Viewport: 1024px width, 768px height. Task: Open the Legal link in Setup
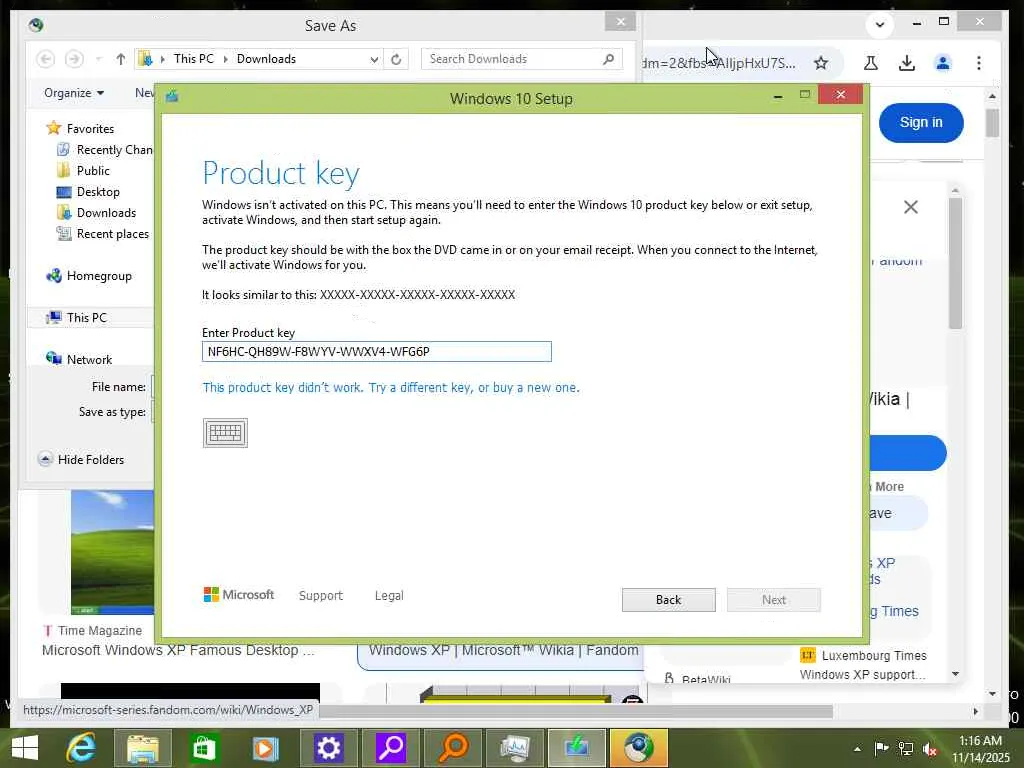(389, 596)
